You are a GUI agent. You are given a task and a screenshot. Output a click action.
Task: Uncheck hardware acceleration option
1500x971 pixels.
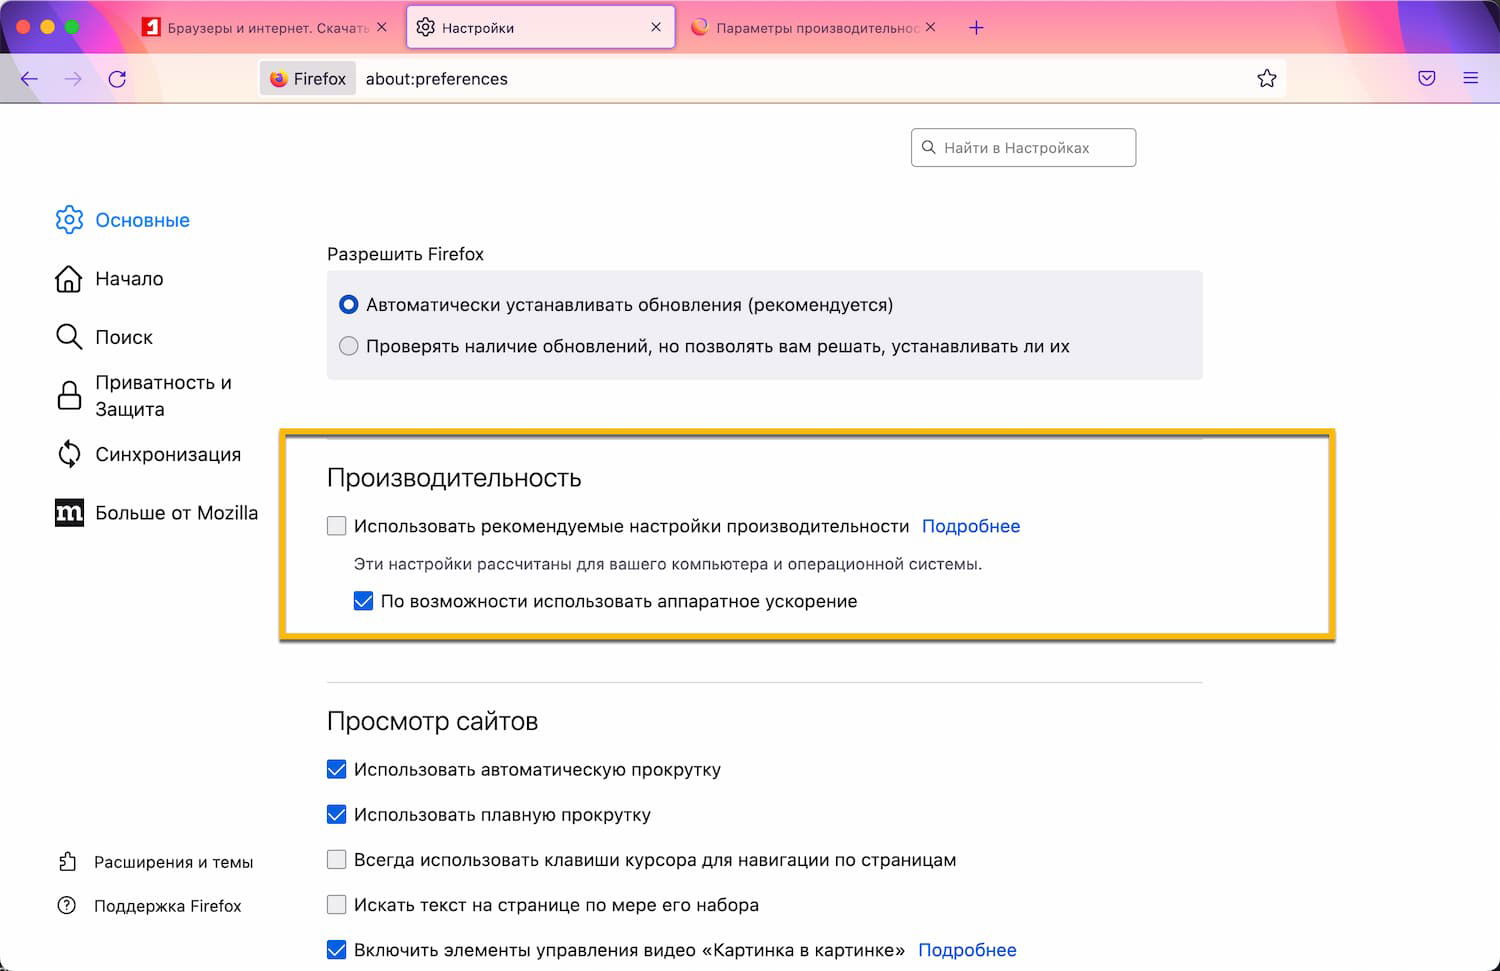(364, 601)
